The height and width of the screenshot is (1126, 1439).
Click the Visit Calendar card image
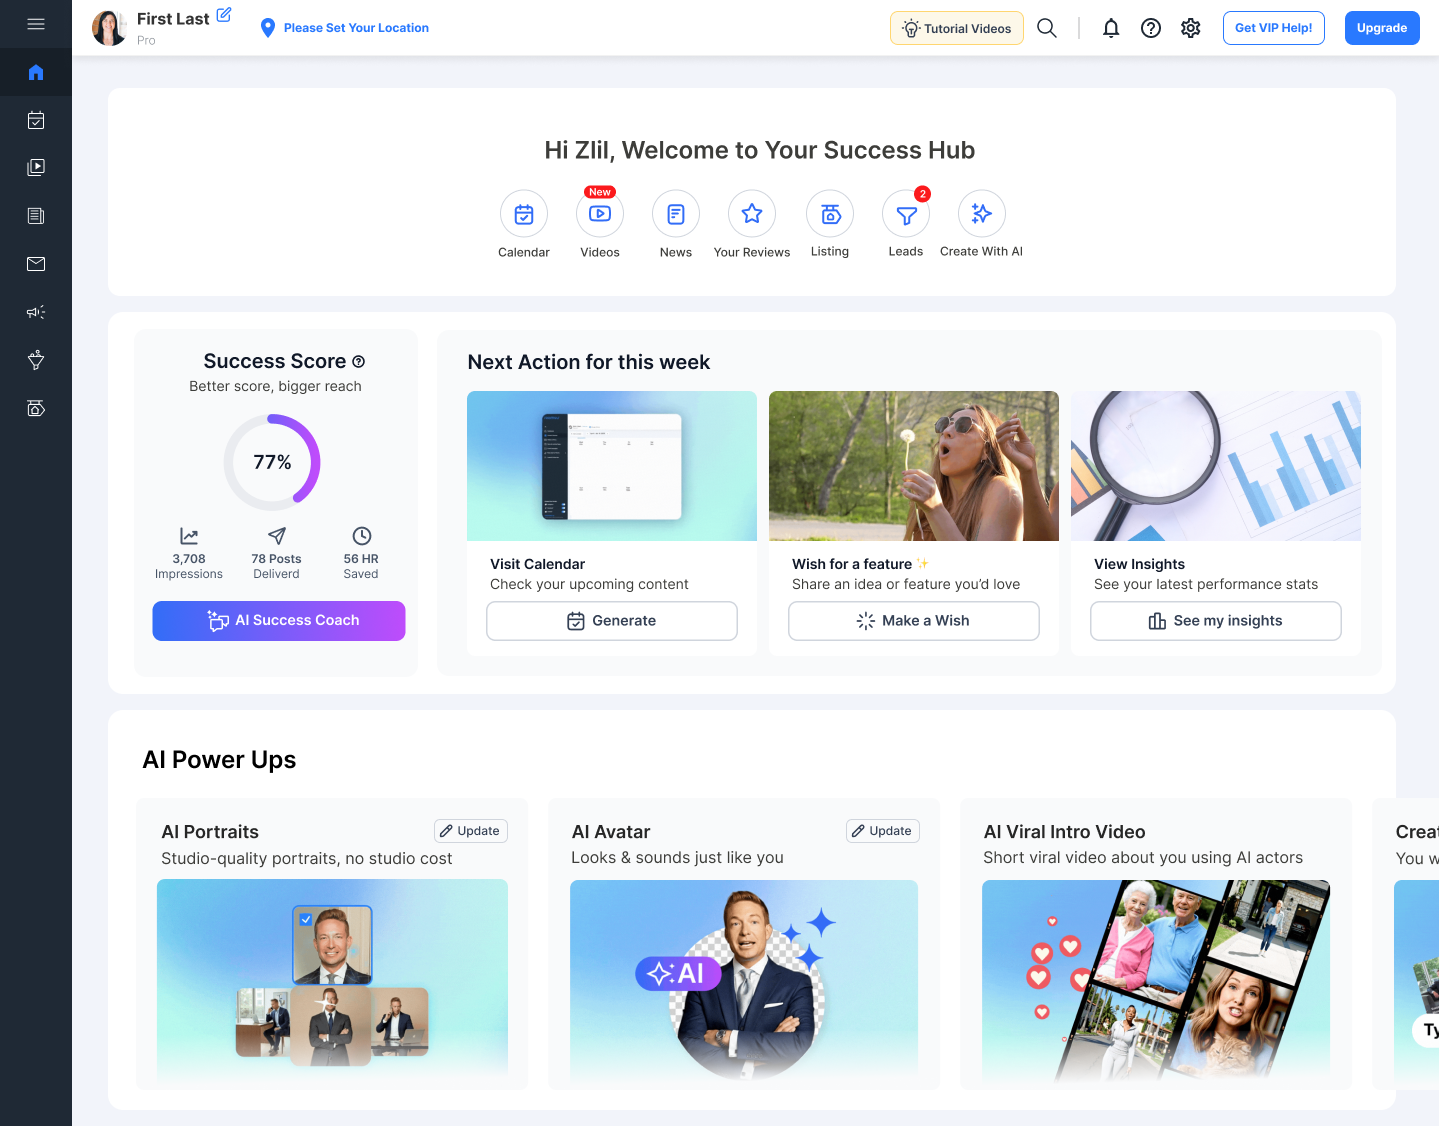click(x=612, y=466)
